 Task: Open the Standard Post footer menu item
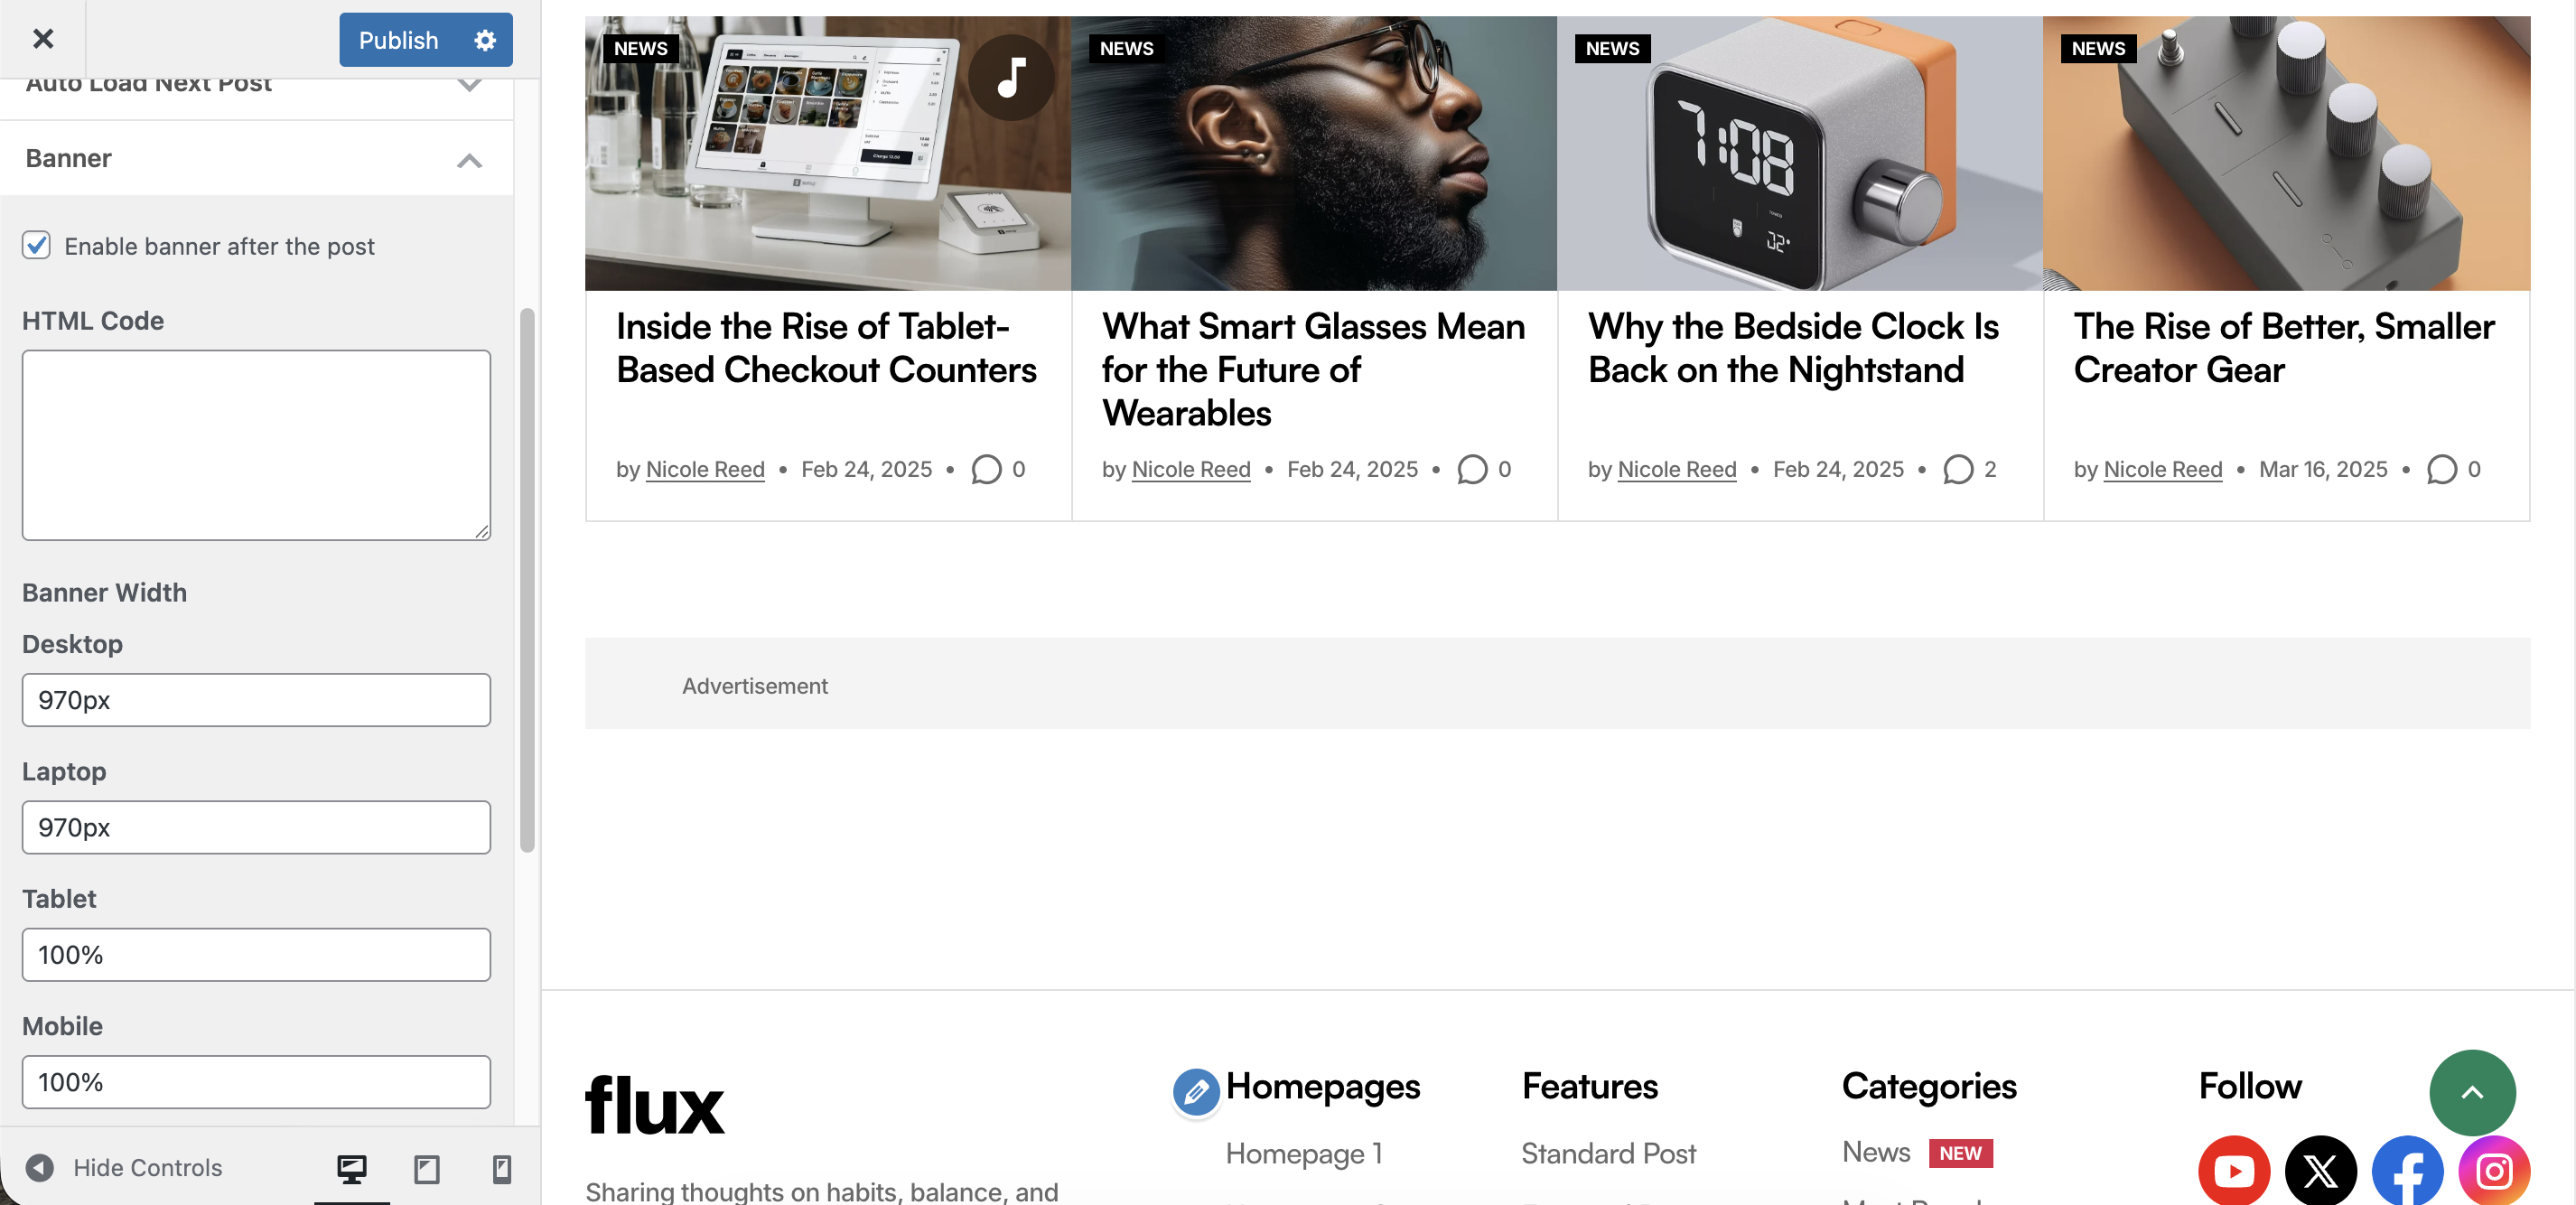pyautogui.click(x=1608, y=1153)
